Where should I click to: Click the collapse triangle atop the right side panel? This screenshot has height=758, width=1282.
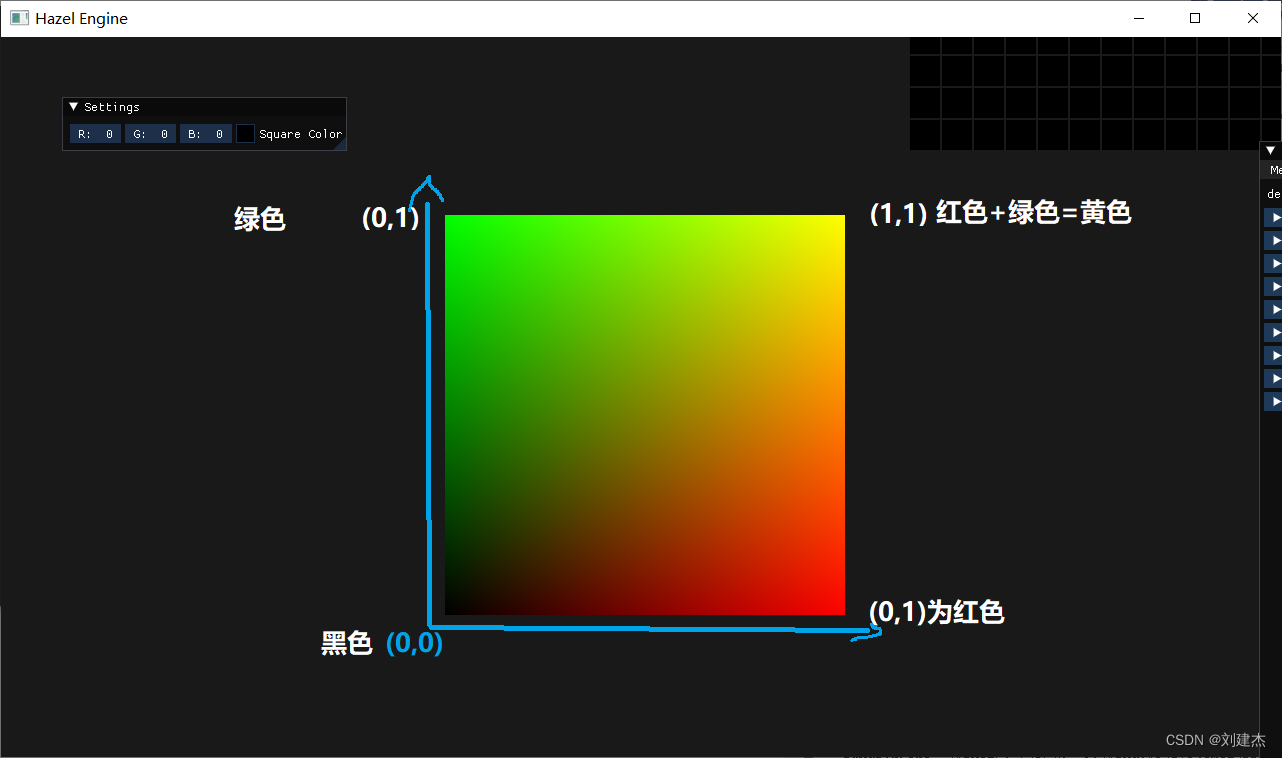[1271, 149]
